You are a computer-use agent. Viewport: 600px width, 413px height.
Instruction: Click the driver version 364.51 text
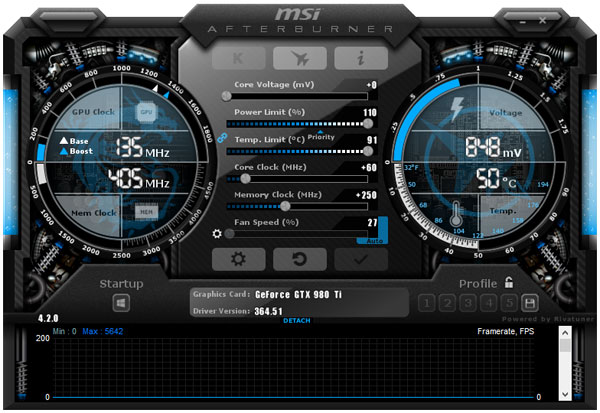tap(269, 311)
